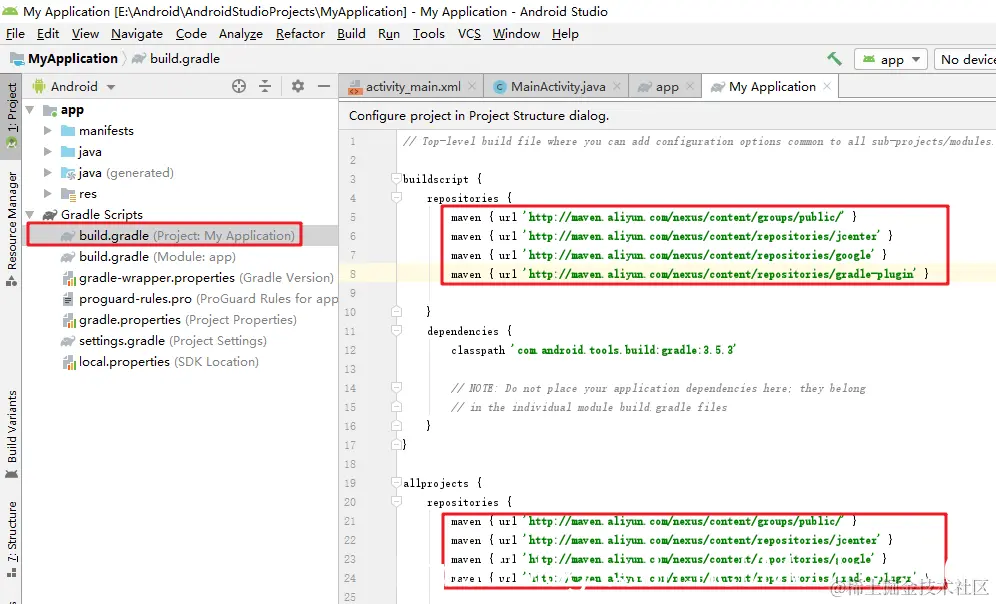The width and height of the screenshot is (996, 604).
Task: Click the locate/select opened file target icon
Action: (x=239, y=86)
